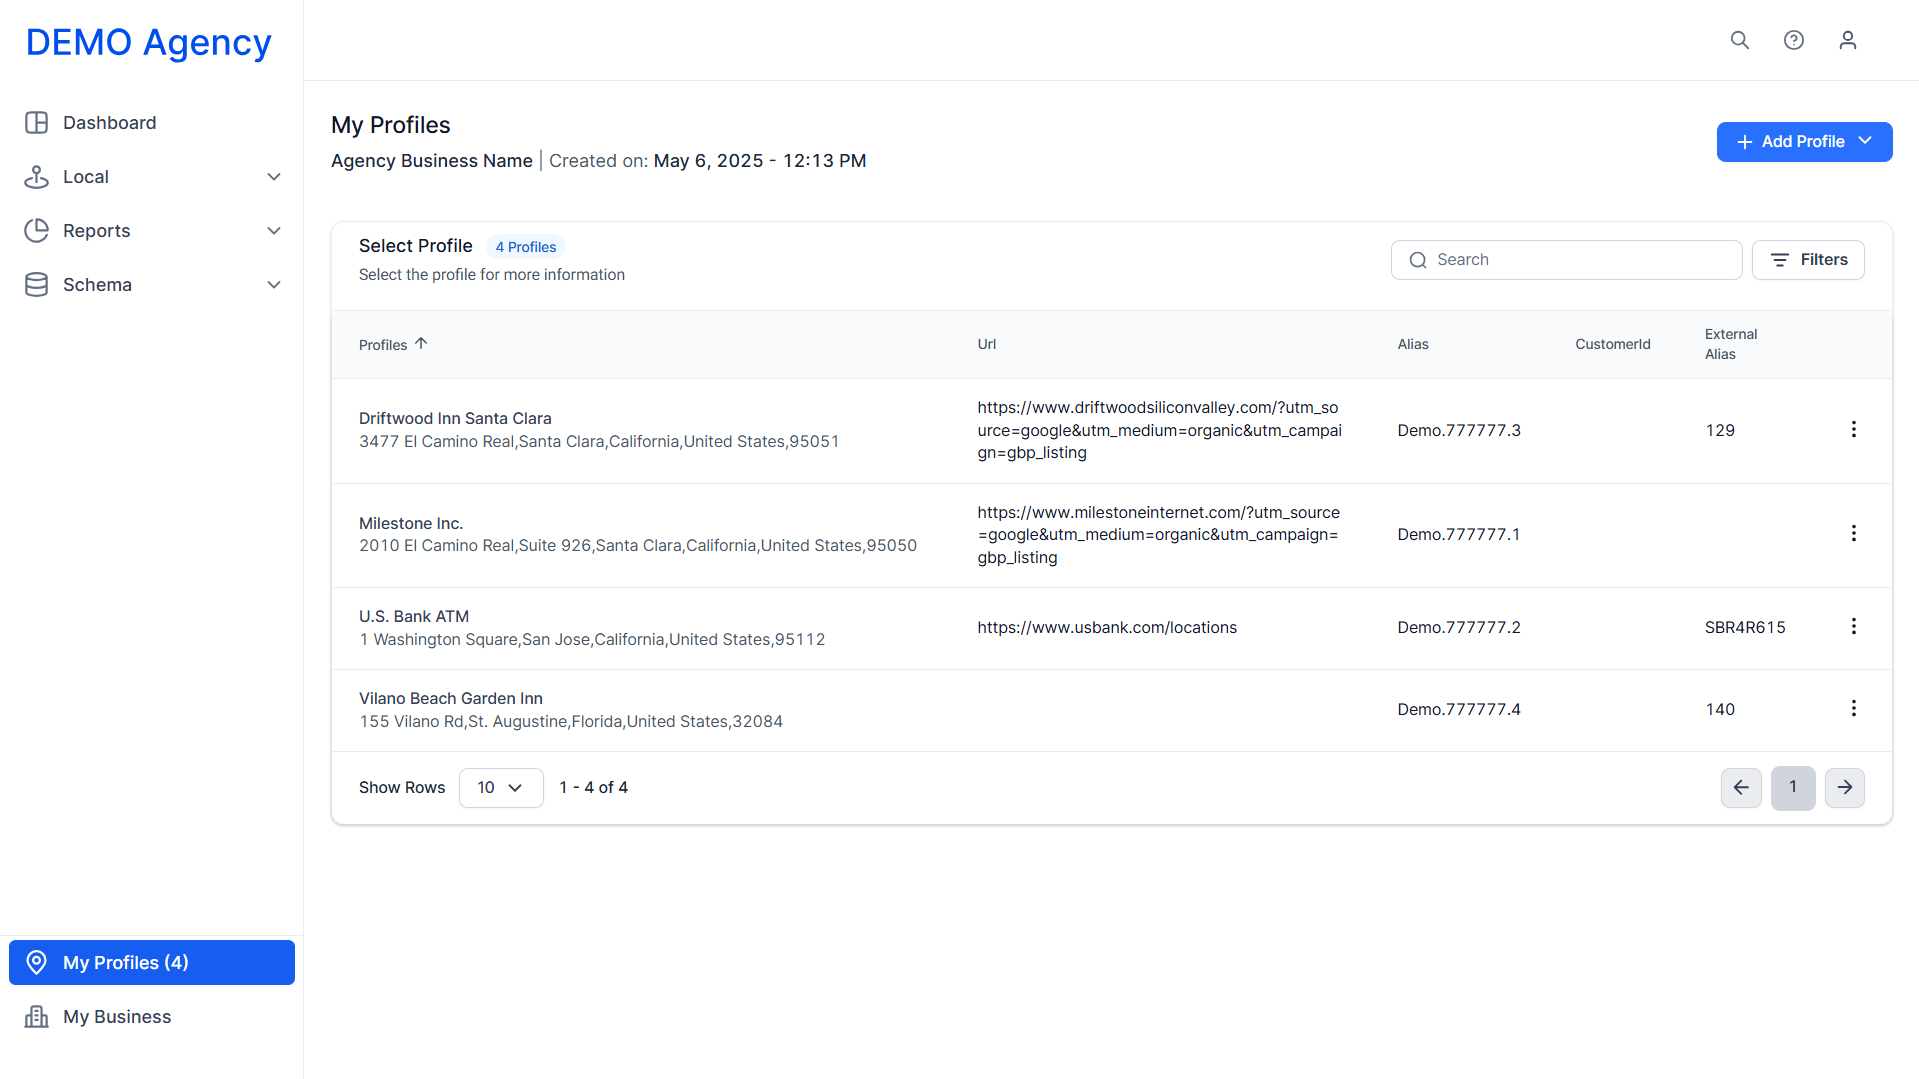This screenshot has width=1919, height=1079.
Task: Click the Add Profile label
Action: [x=1803, y=142]
